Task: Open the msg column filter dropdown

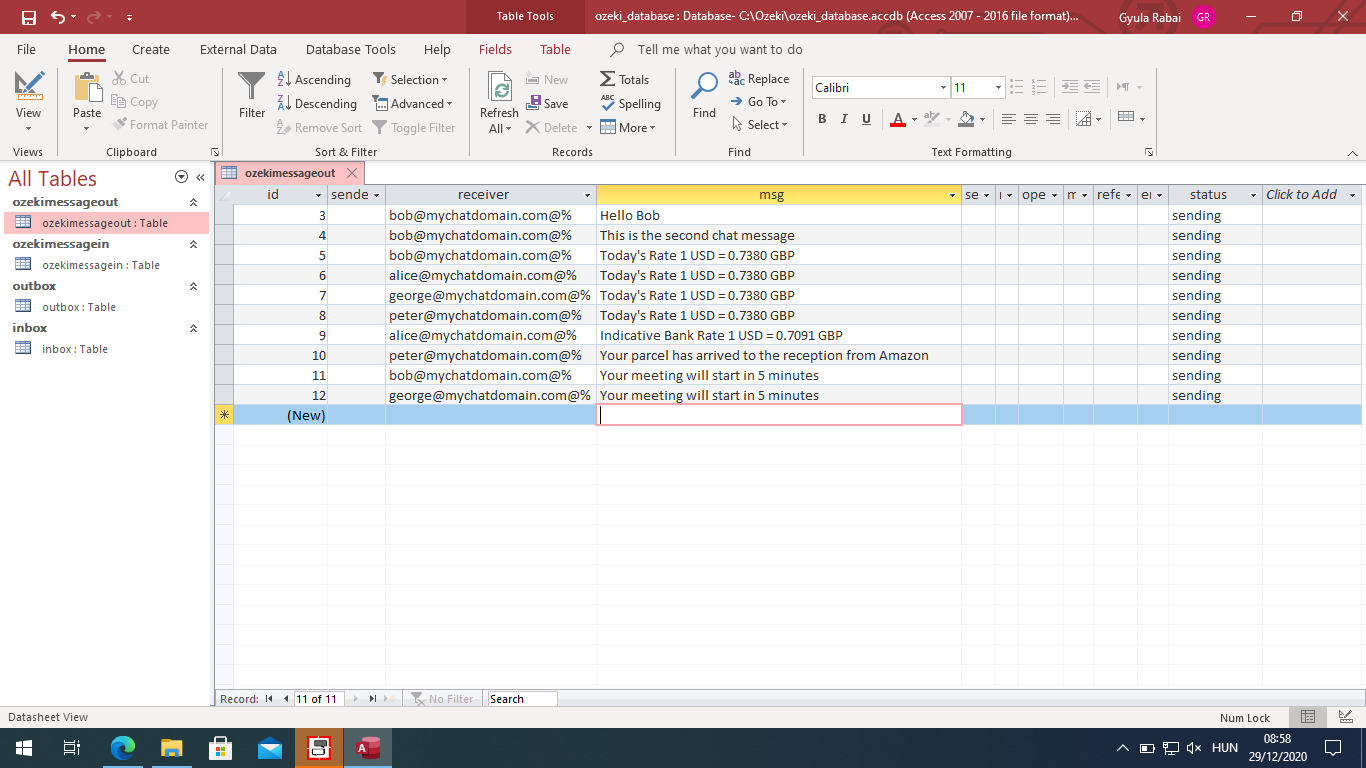Action: click(x=951, y=194)
